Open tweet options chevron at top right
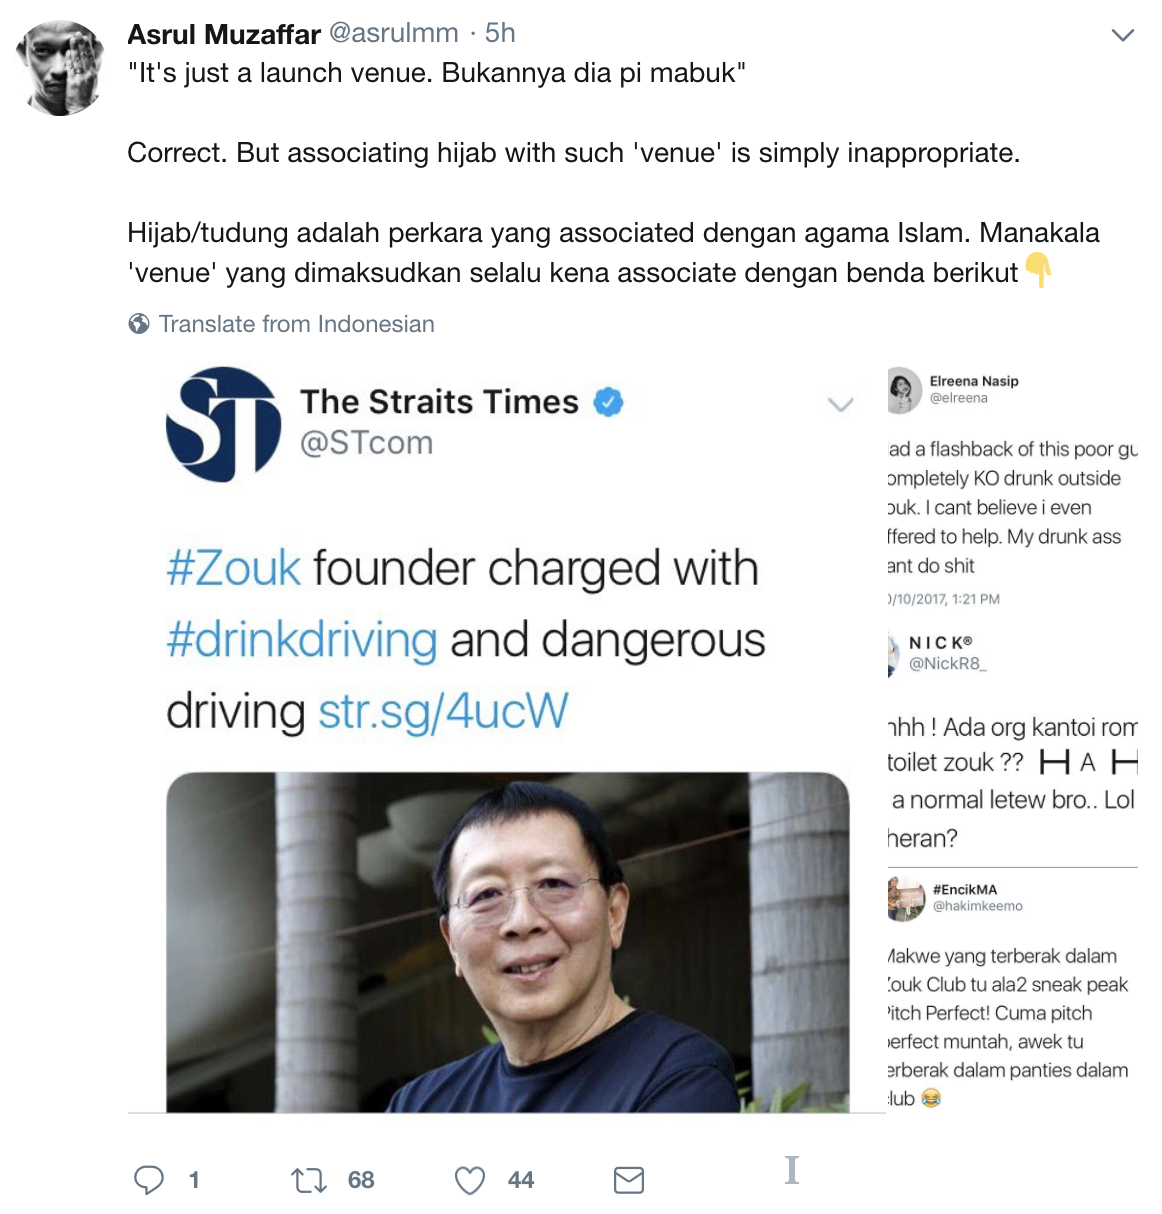The width and height of the screenshot is (1162, 1214). pos(1123,36)
